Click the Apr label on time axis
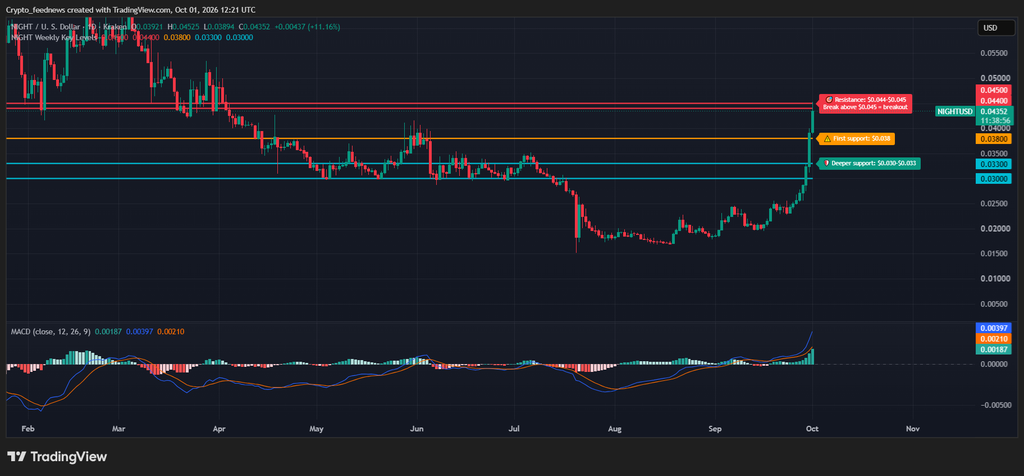The image size is (1024, 476). pos(219,429)
